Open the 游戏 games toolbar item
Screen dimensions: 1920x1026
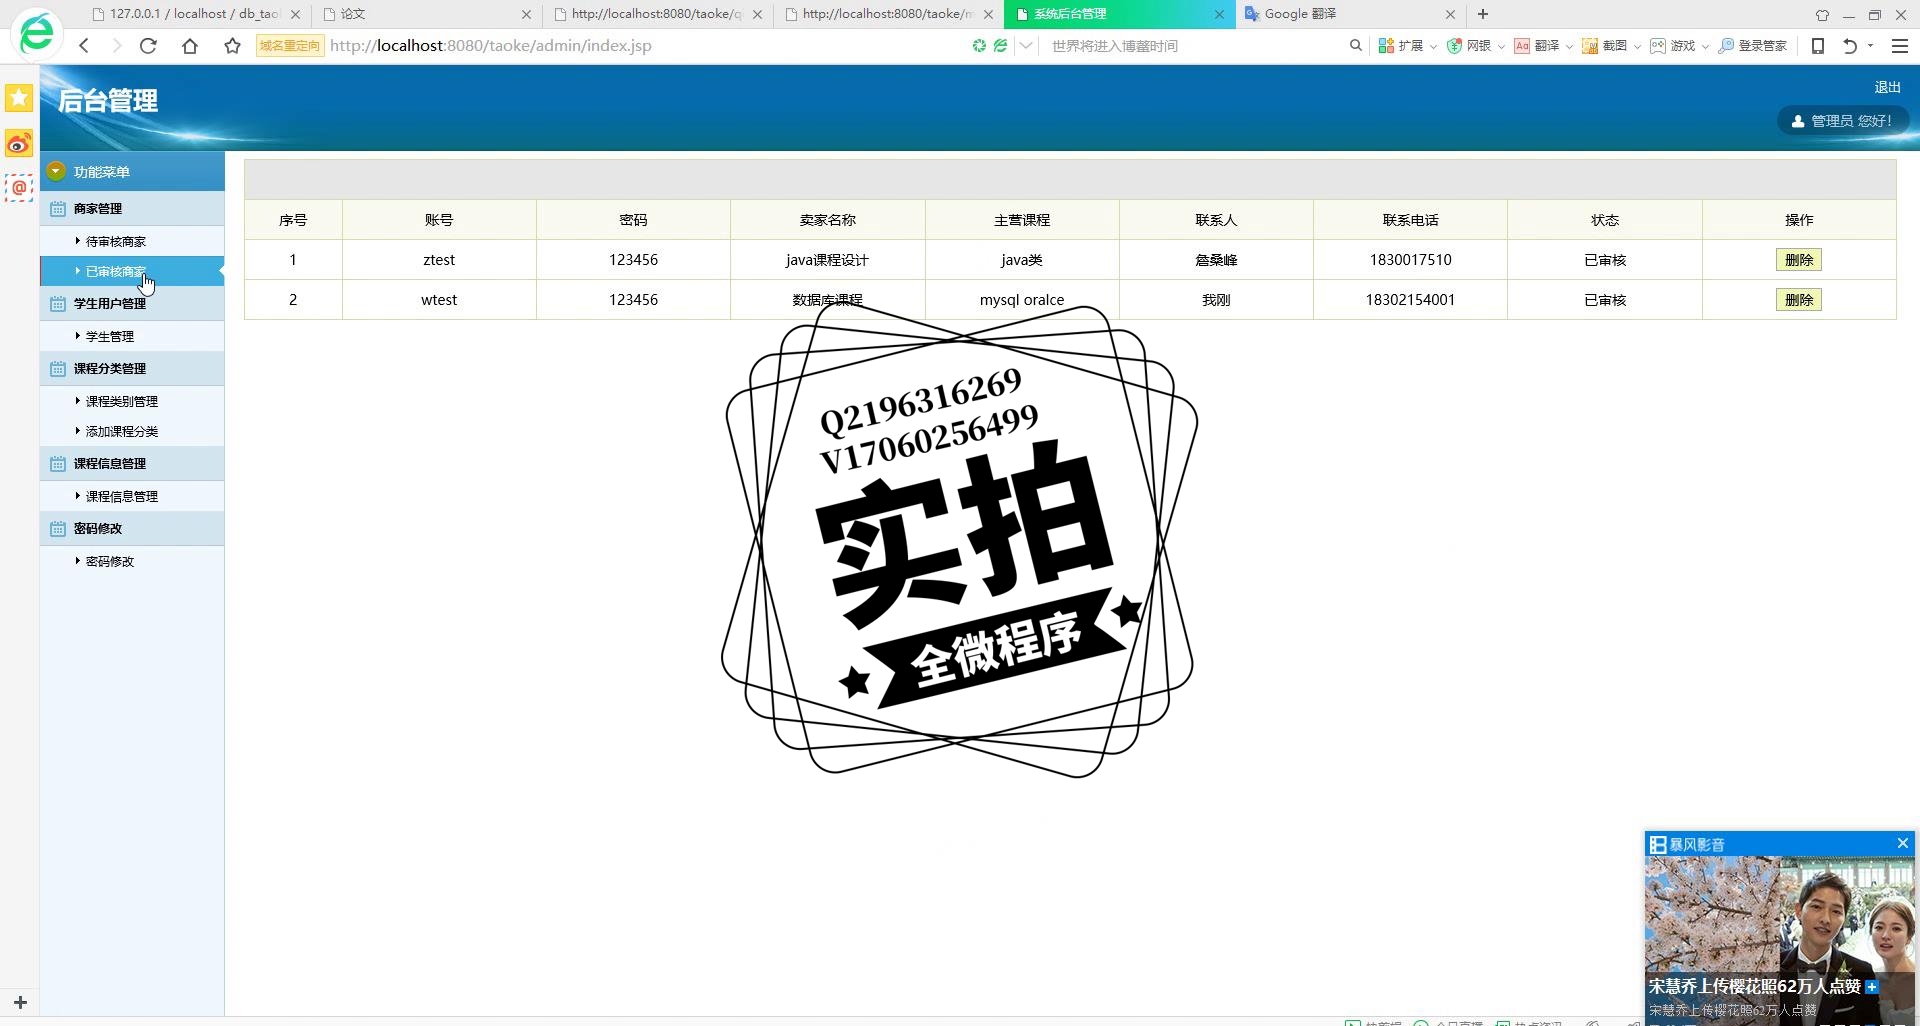click(1673, 46)
